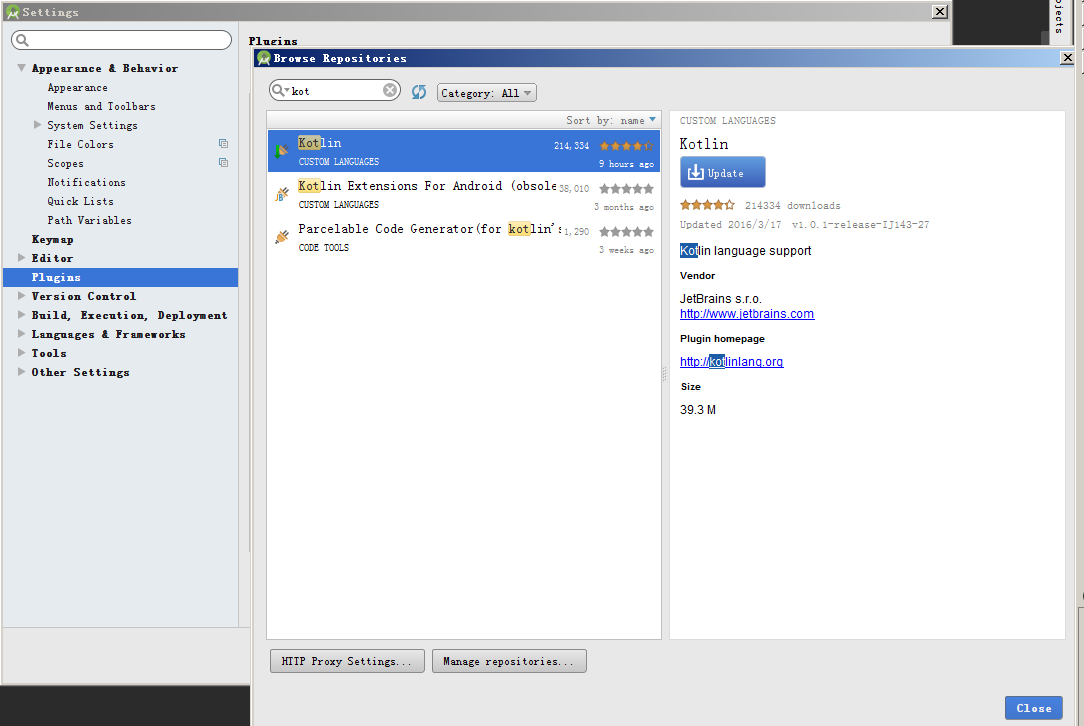Clear the plugin search field text

click(390, 91)
